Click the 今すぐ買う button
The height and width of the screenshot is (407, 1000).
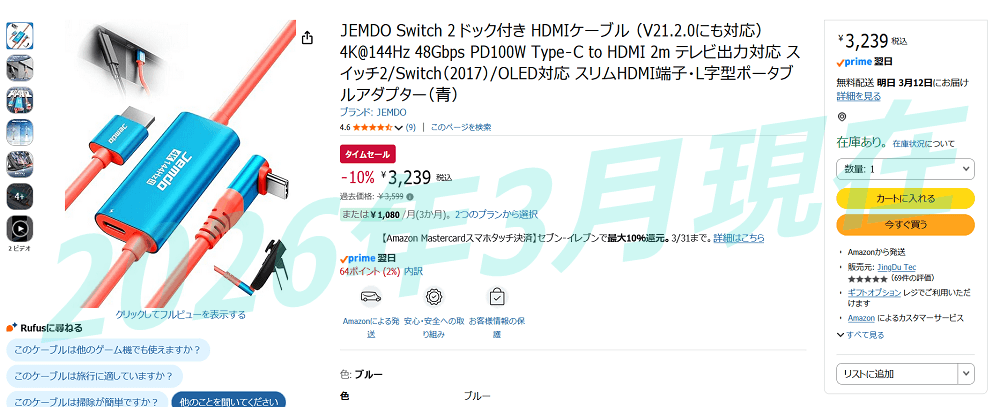click(905, 225)
